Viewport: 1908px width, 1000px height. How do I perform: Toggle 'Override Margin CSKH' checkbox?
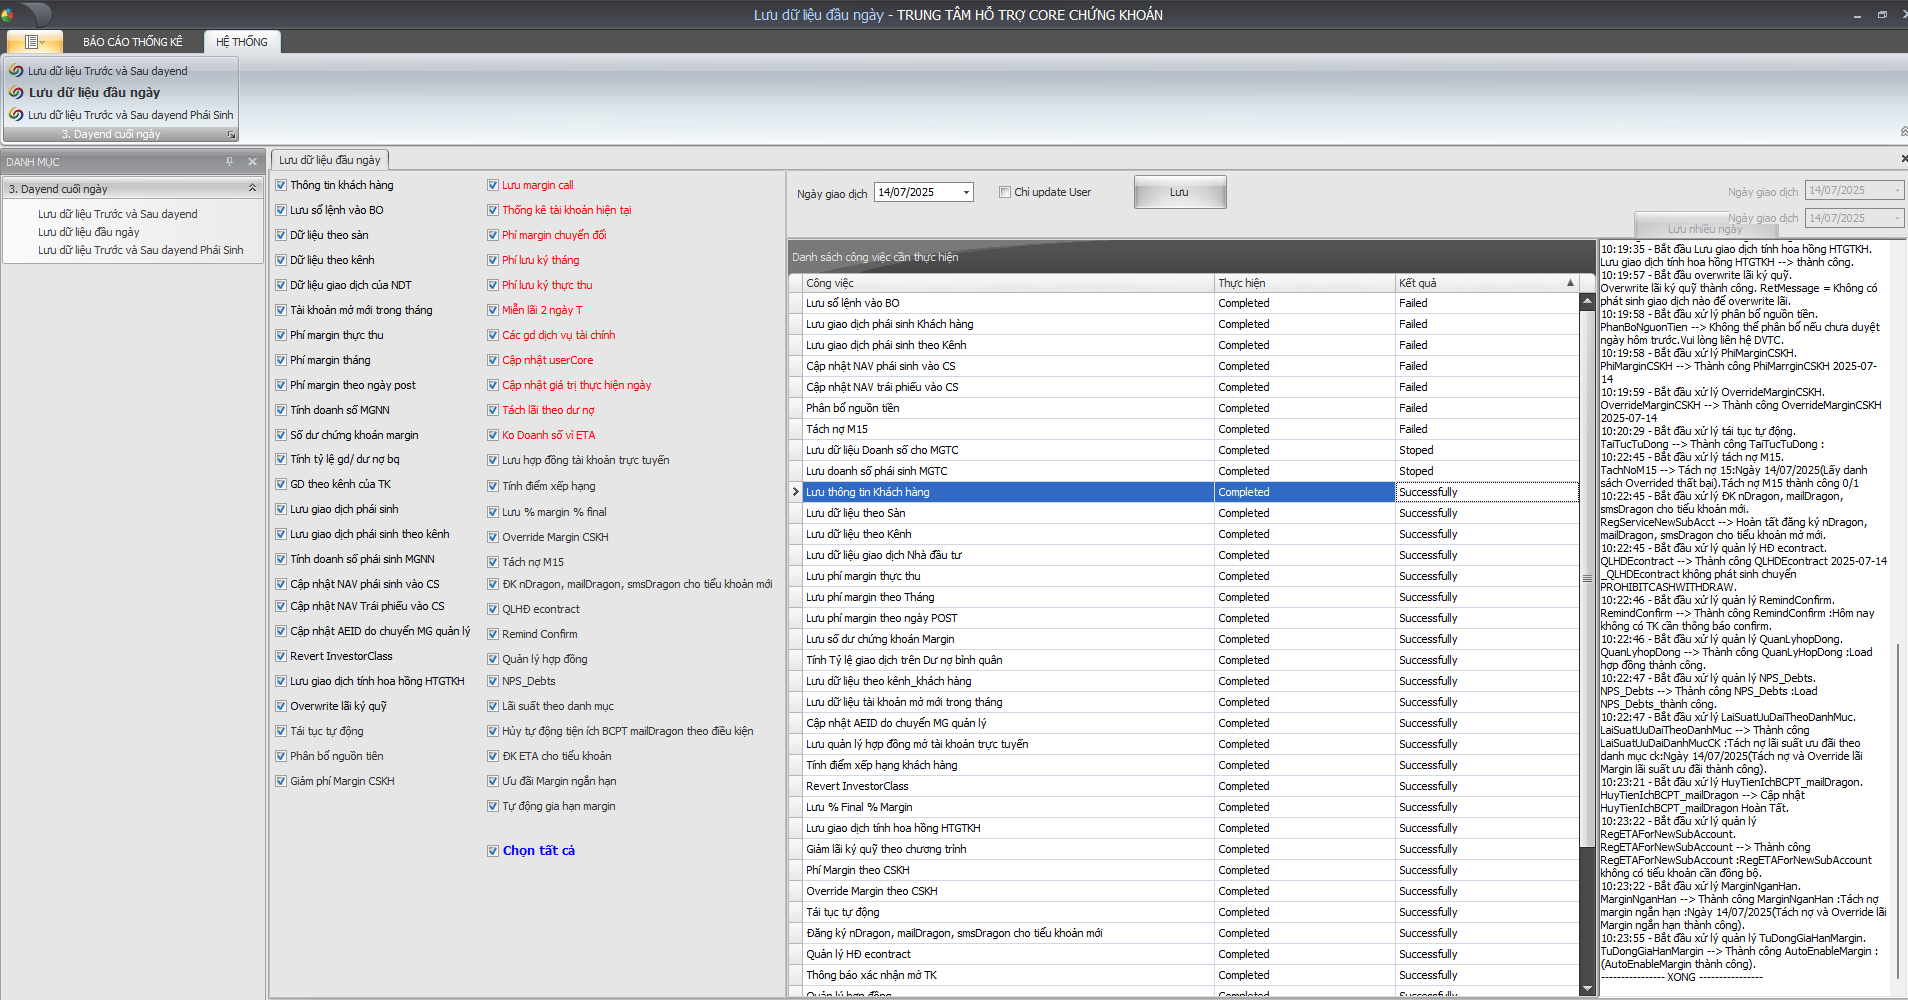pos(493,537)
